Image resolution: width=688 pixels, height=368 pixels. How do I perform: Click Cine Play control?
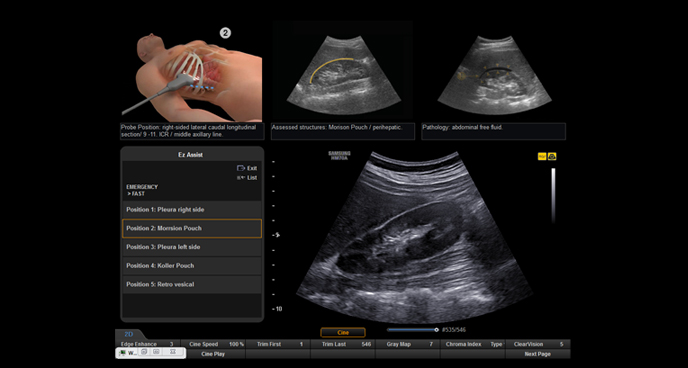coord(213,354)
